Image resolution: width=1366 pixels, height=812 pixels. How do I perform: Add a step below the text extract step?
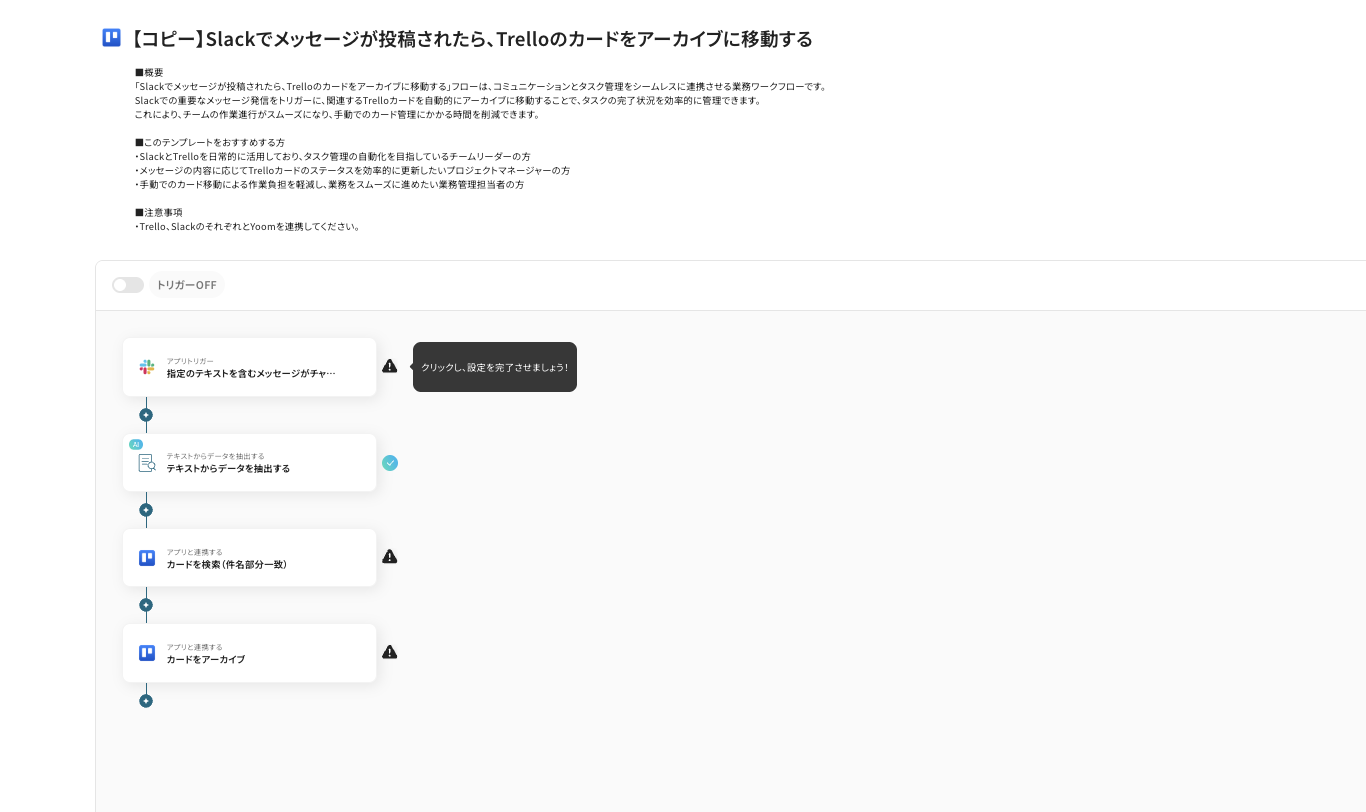click(146, 510)
